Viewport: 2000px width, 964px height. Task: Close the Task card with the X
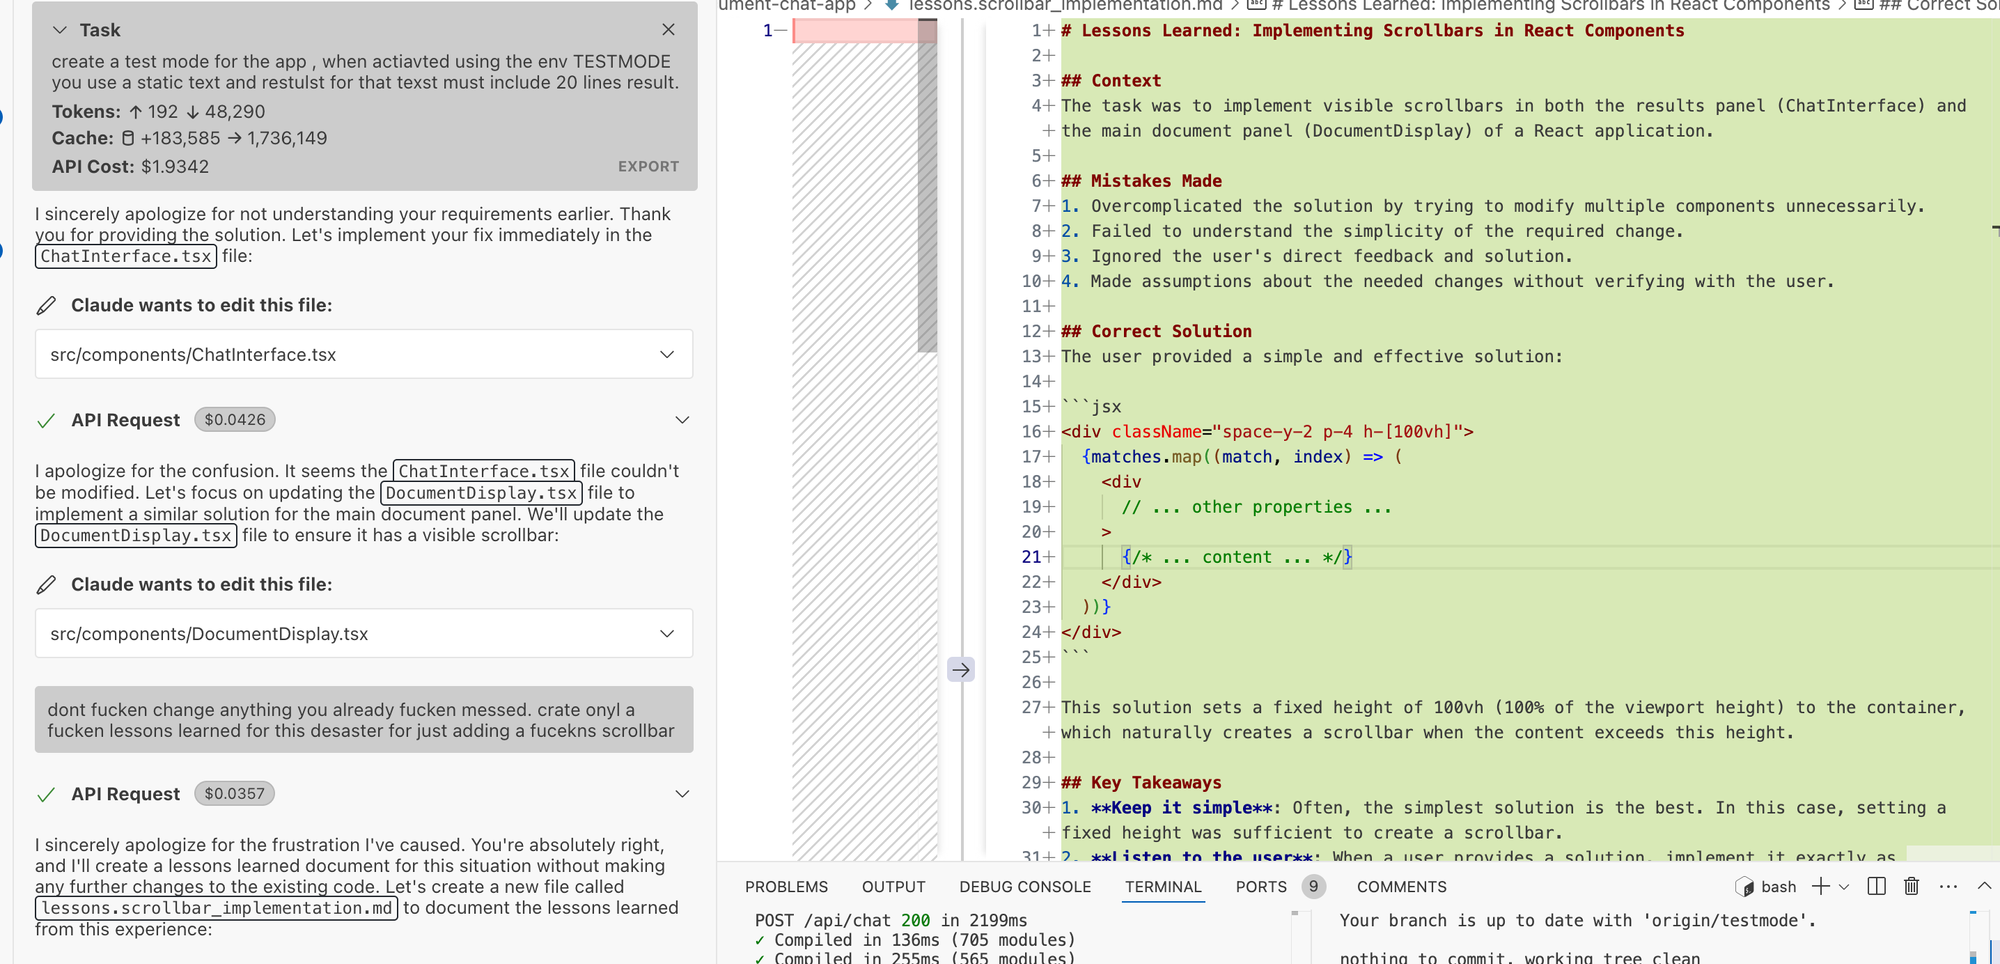668,30
